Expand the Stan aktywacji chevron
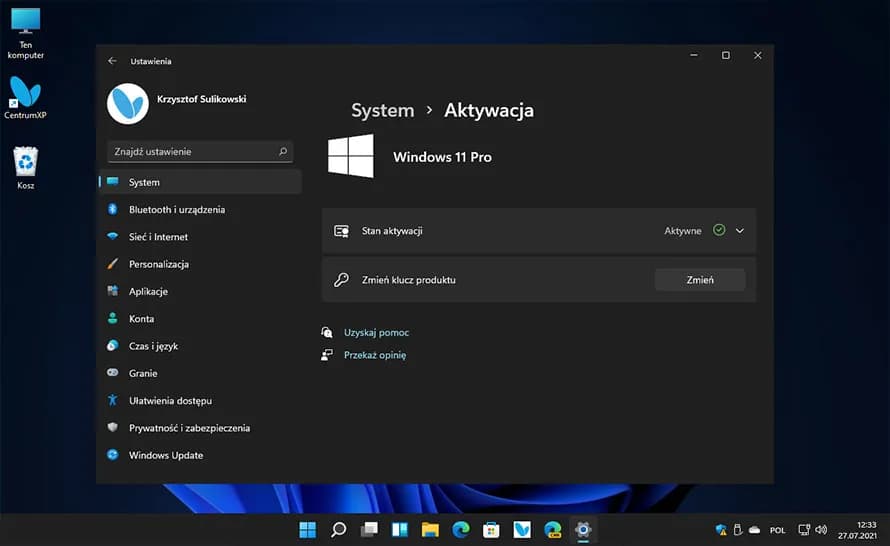Image resolution: width=890 pixels, height=546 pixels. 740,231
